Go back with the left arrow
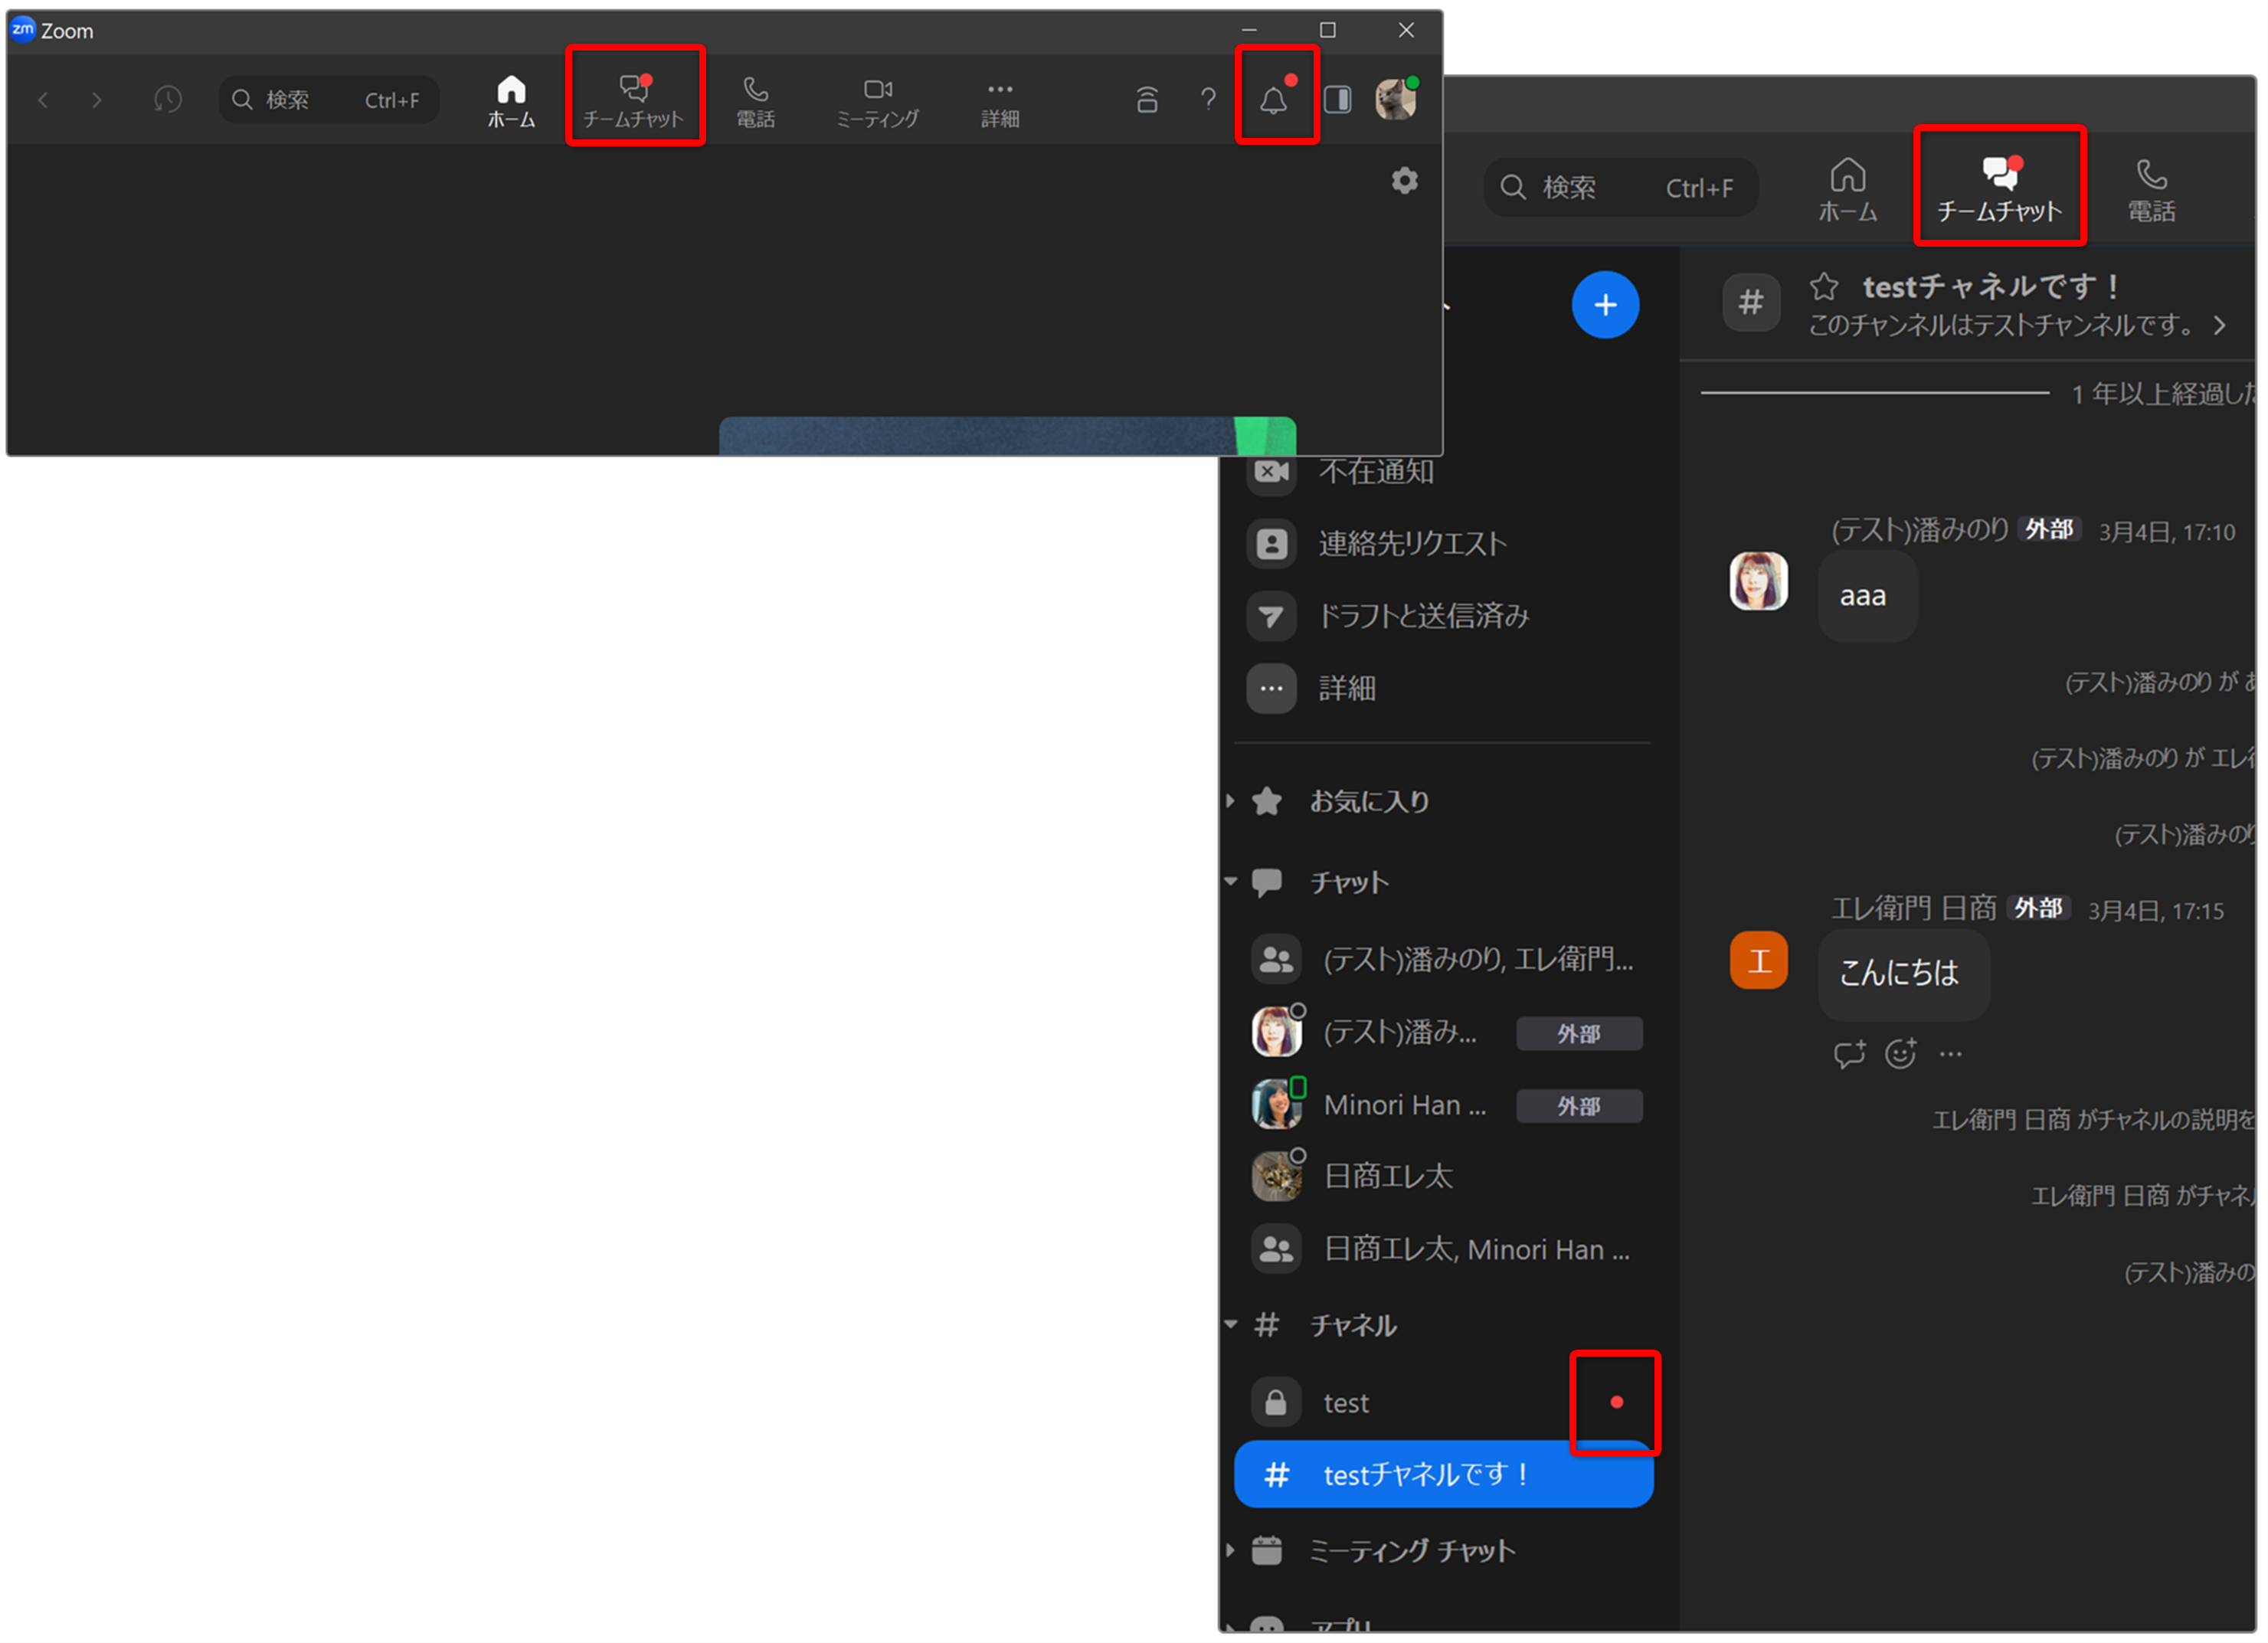2268x1643 pixels. tap(43, 100)
